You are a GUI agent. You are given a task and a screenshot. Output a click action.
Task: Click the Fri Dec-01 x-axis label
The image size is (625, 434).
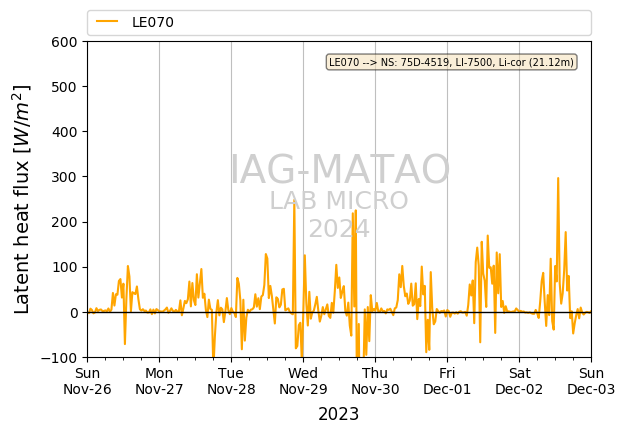click(x=447, y=381)
